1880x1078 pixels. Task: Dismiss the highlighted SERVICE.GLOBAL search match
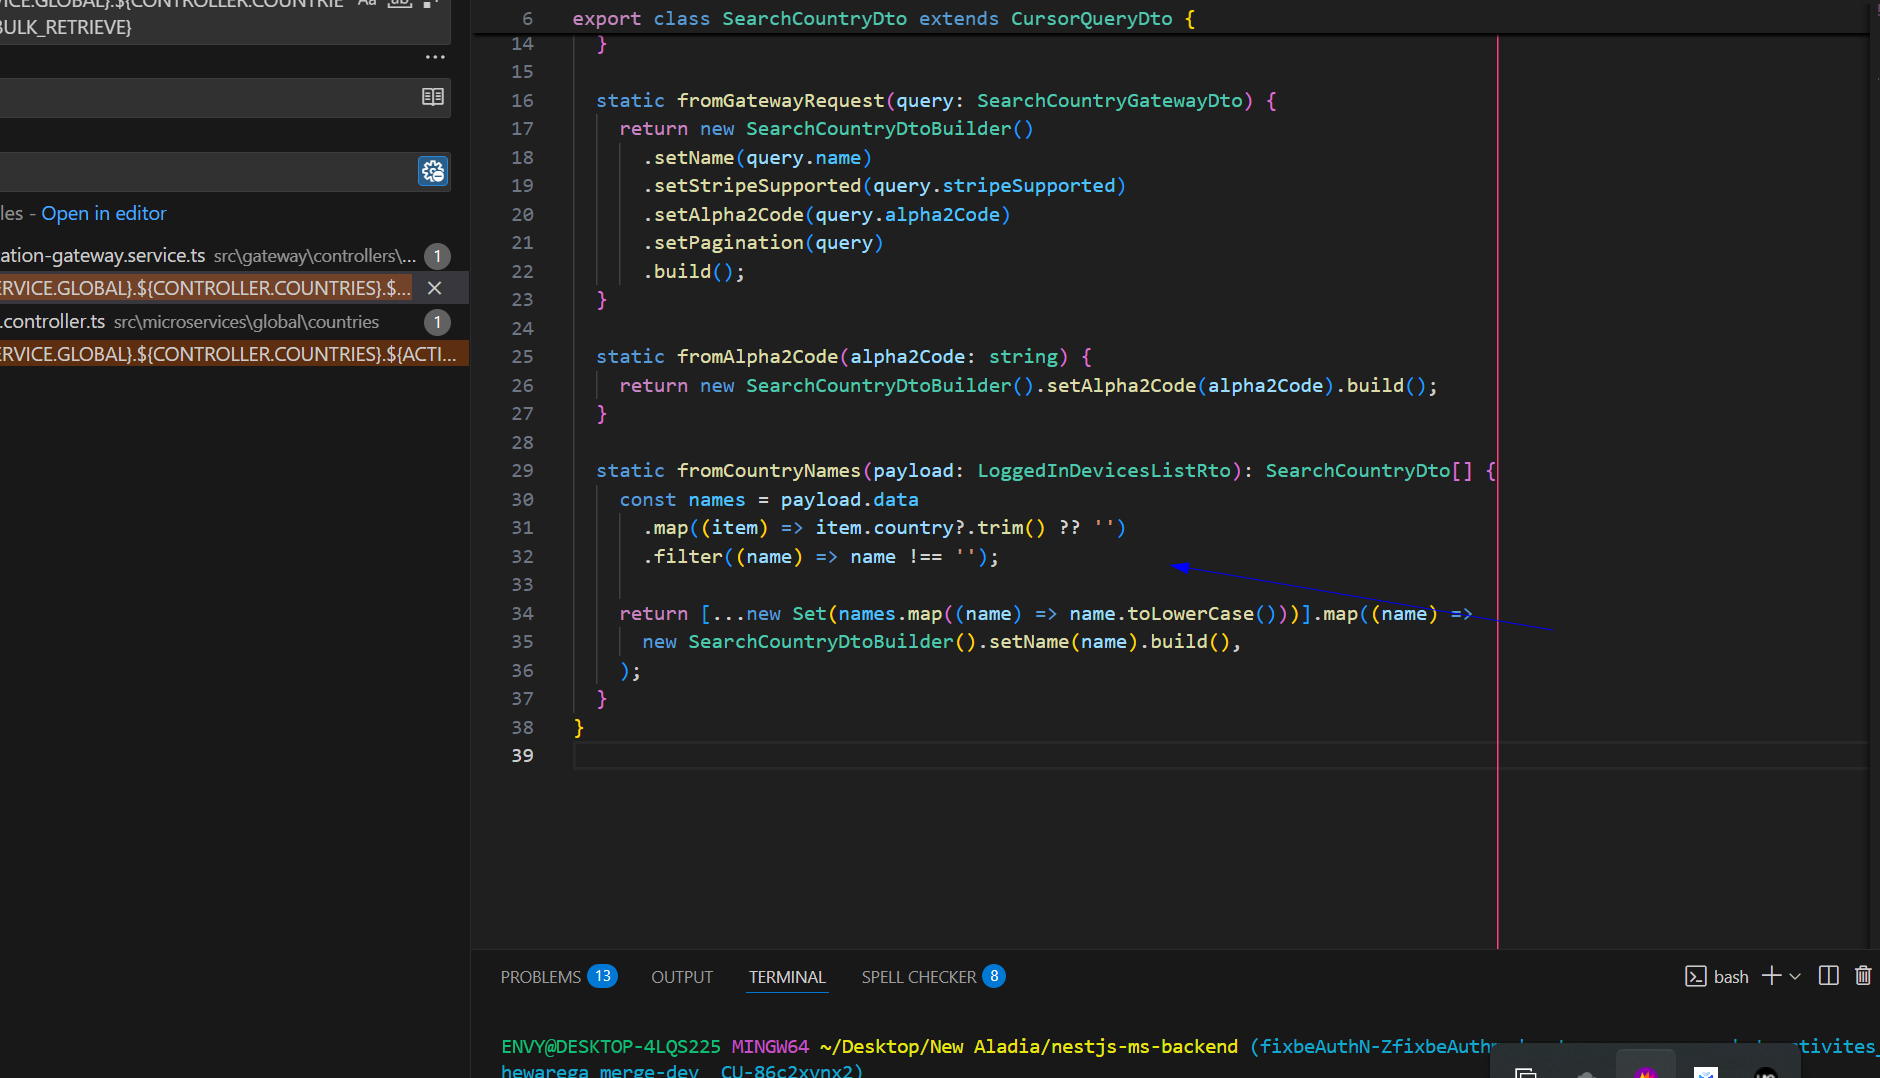[x=435, y=288]
